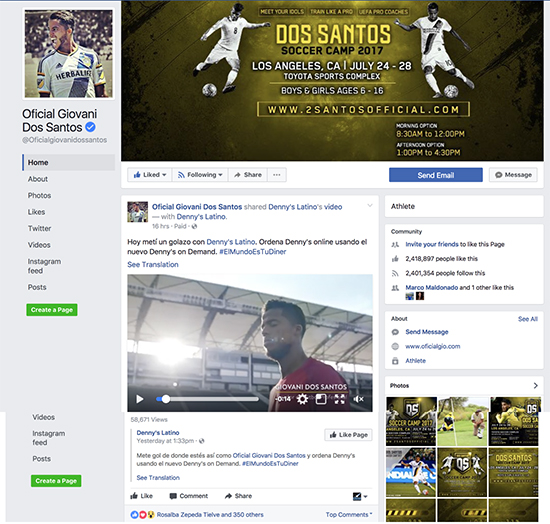Click See Translation under the main post
The height and width of the screenshot is (524, 550).
pos(153,264)
